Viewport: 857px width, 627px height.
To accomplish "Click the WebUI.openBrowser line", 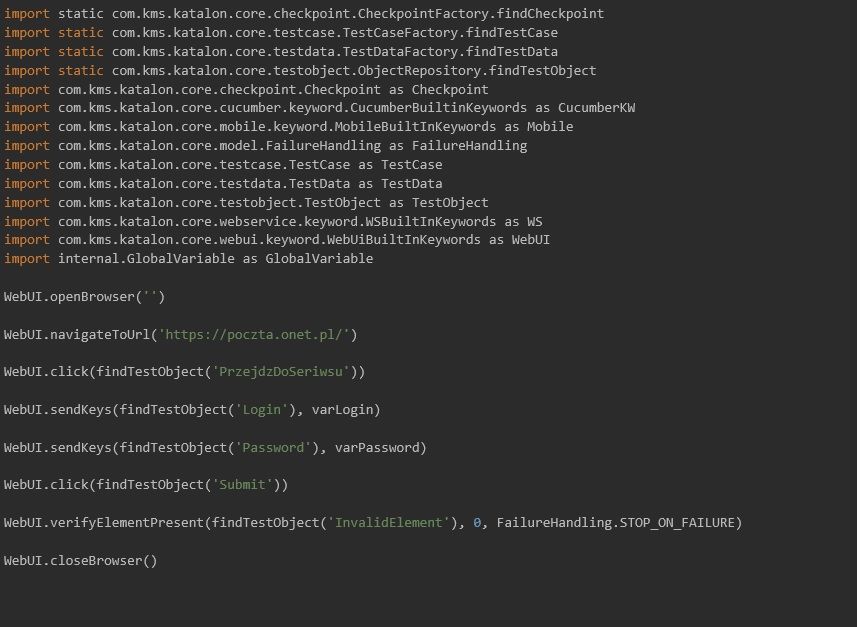I will [84, 296].
